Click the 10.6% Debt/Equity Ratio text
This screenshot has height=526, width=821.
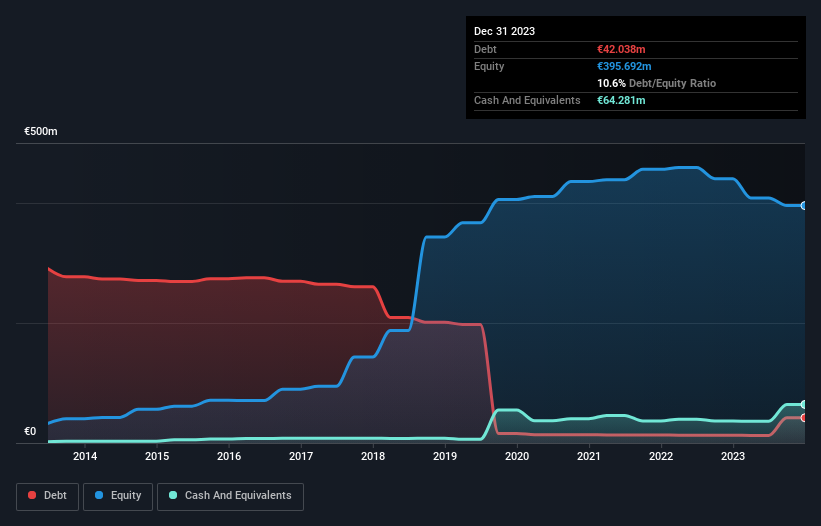click(x=657, y=83)
